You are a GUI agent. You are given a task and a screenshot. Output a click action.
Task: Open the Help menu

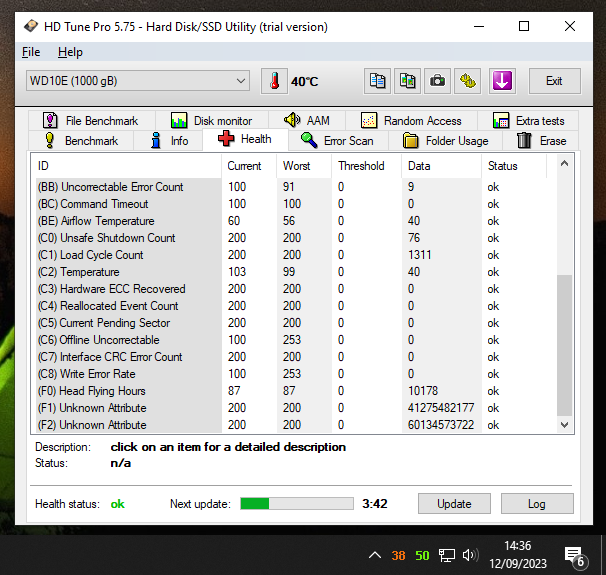[x=70, y=52]
